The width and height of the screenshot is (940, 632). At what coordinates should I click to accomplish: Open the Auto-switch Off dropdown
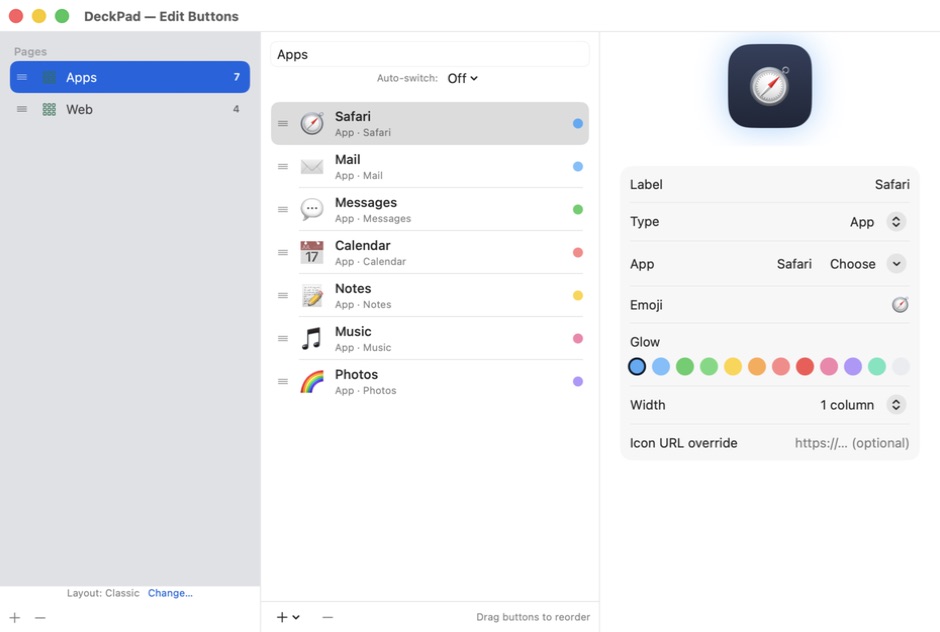[462, 79]
